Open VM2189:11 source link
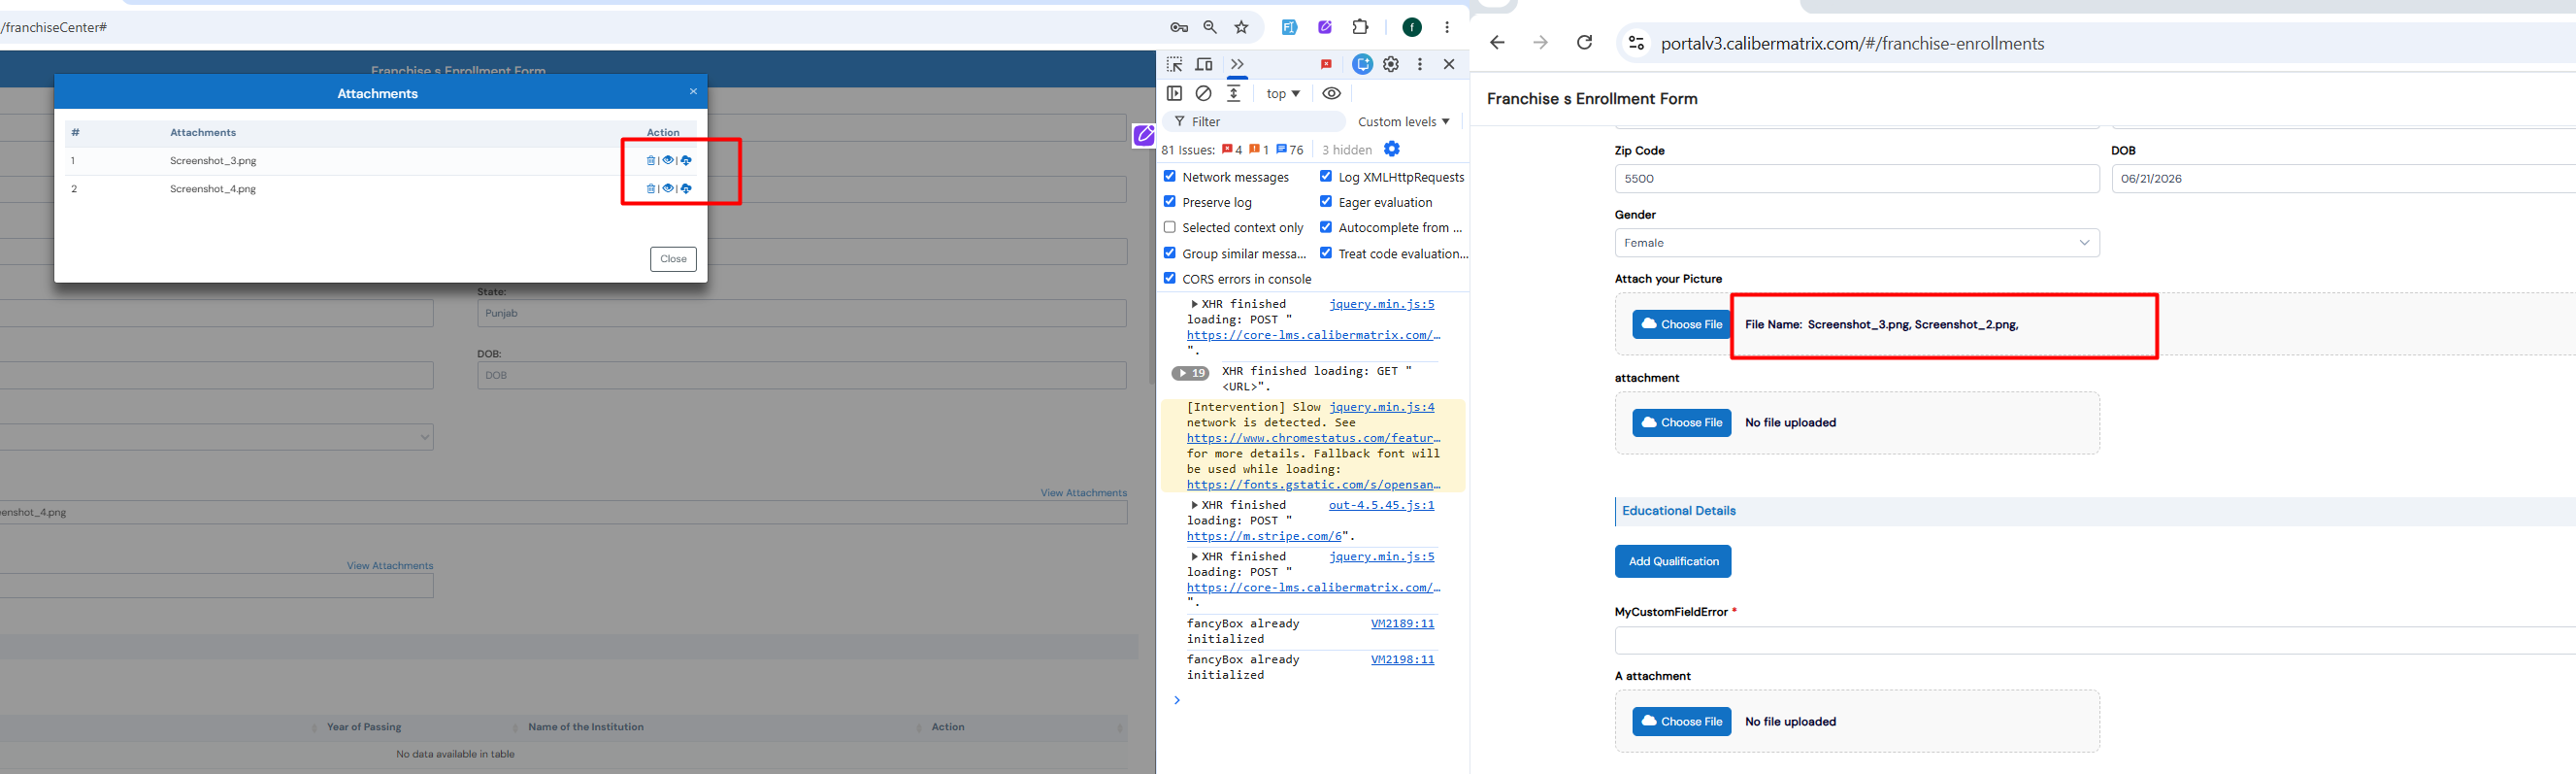 (1402, 623)
